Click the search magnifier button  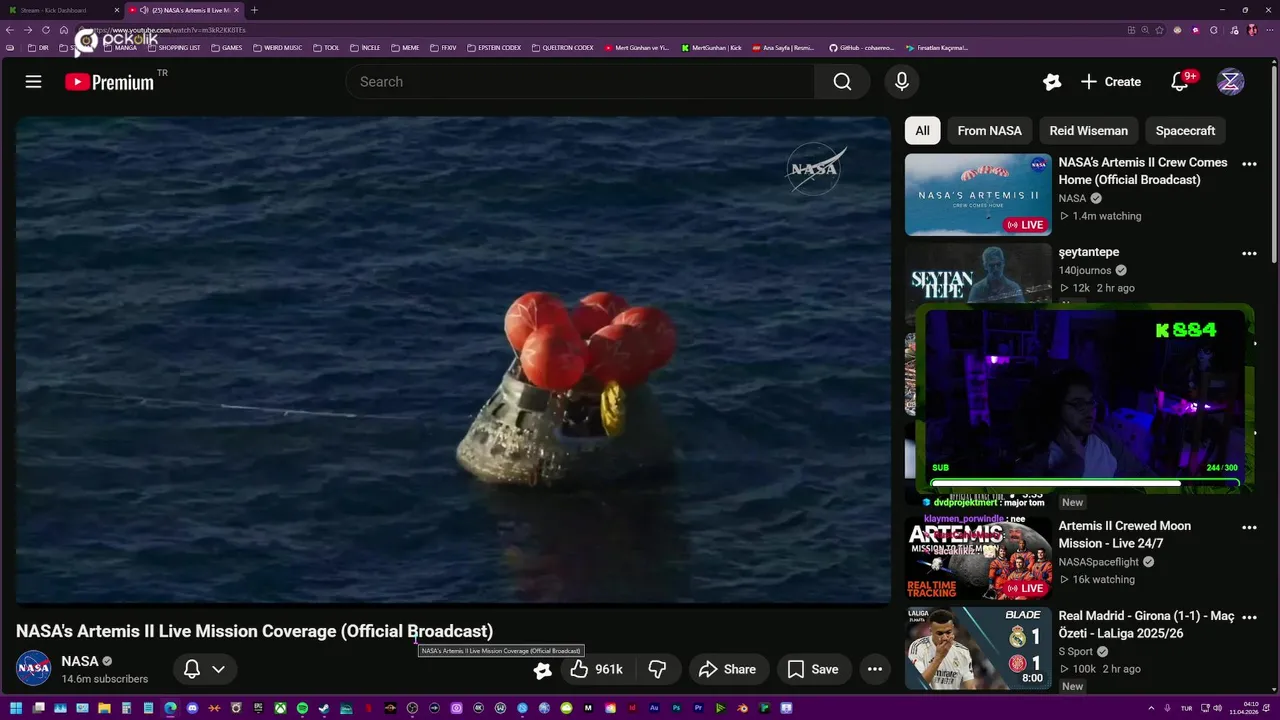coord(843,82)
